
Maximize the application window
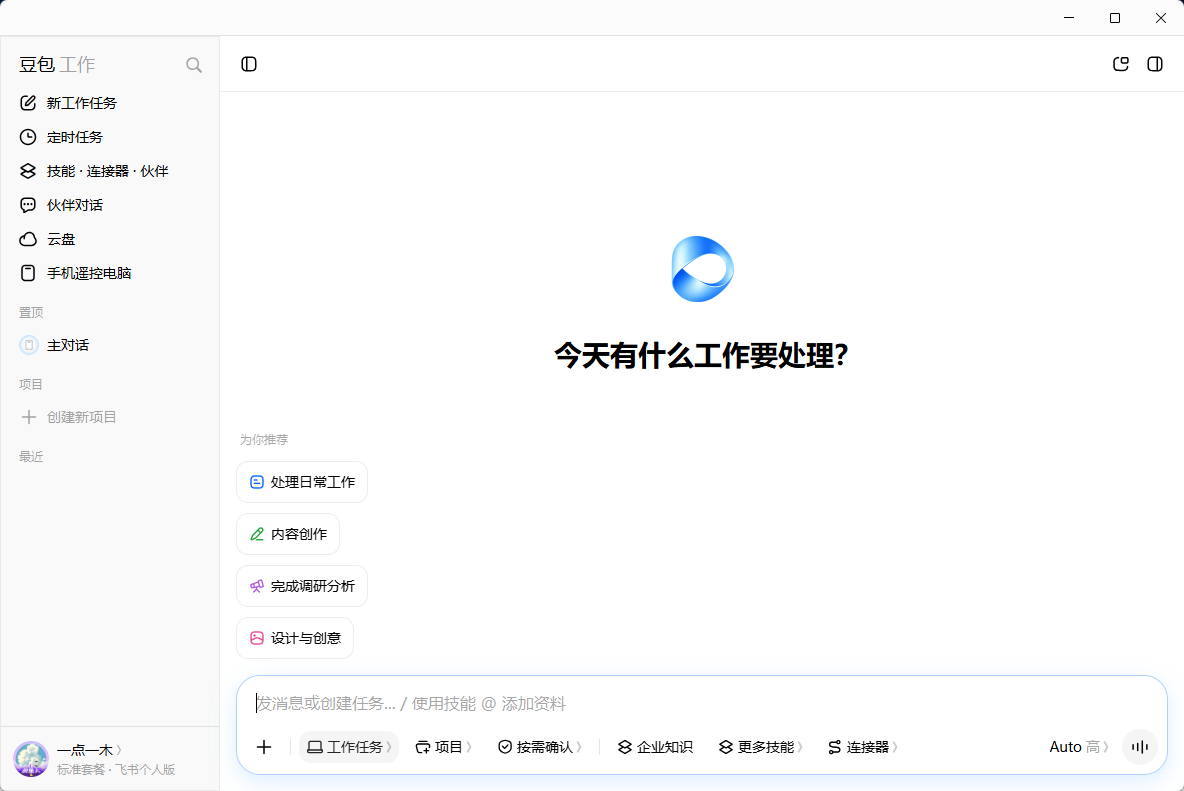[1115, 17]
